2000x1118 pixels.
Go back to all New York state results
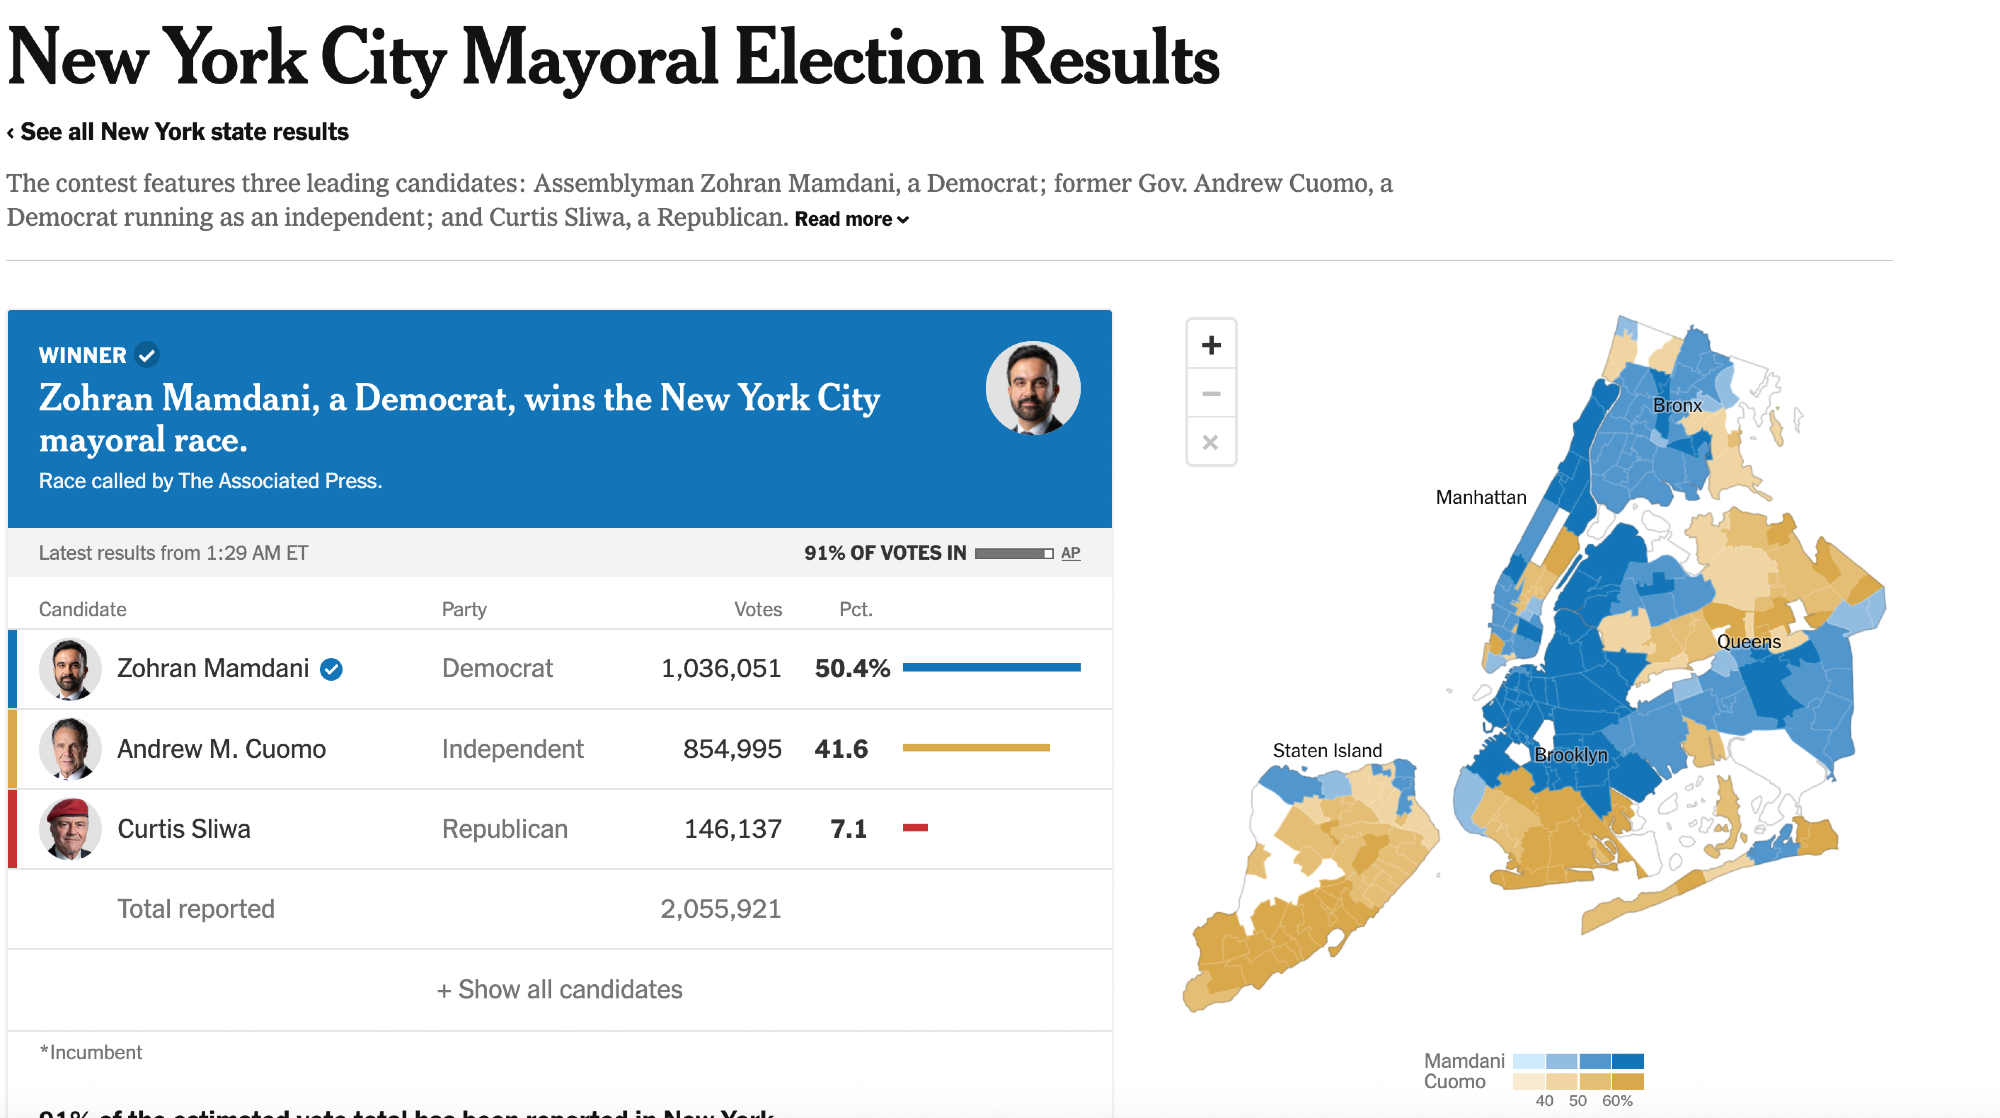click(178, 132)
